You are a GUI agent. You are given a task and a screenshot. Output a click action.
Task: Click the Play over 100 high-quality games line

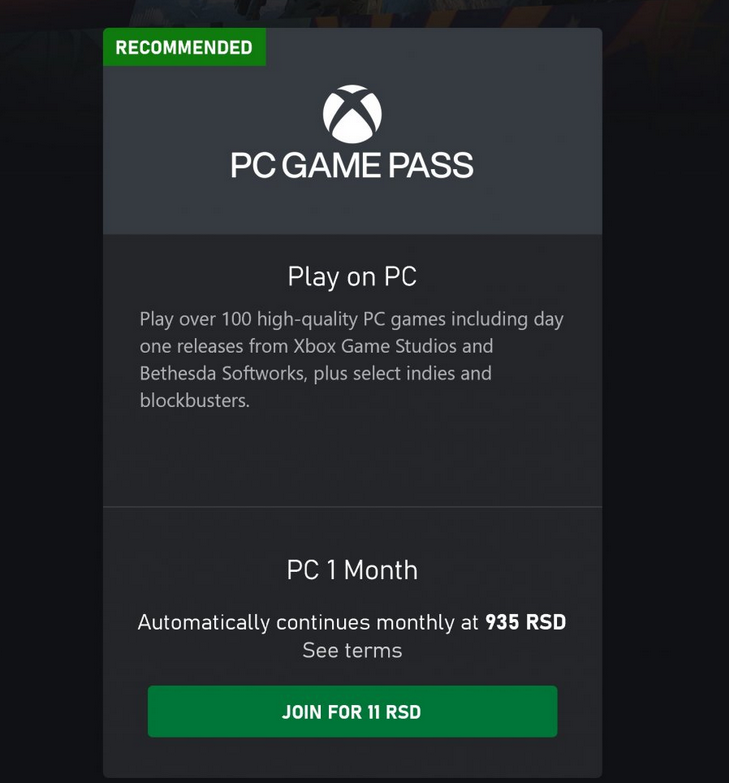[x=352, y=319]
